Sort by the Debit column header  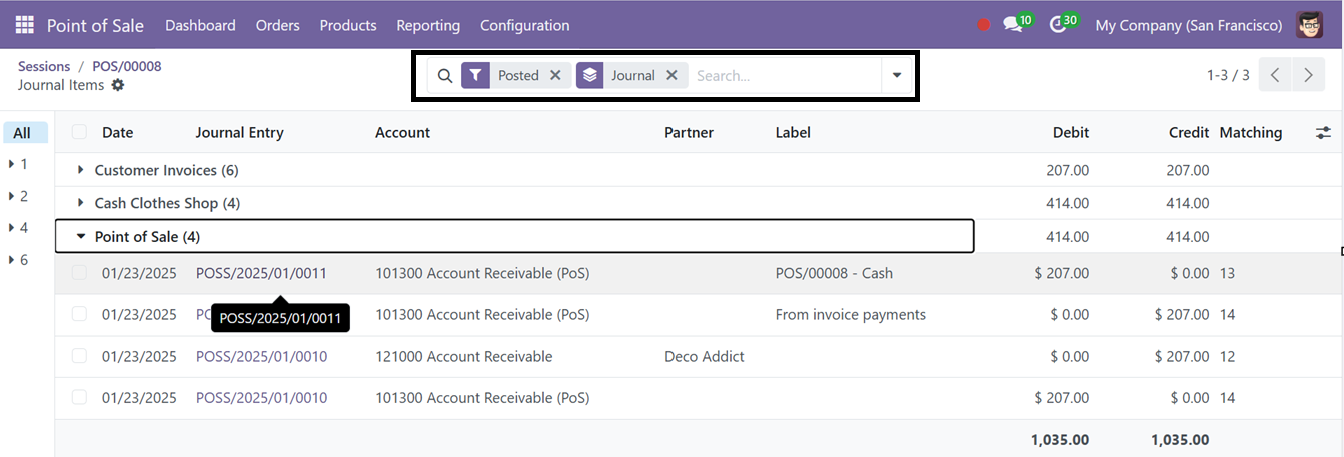pos(1071,132)
